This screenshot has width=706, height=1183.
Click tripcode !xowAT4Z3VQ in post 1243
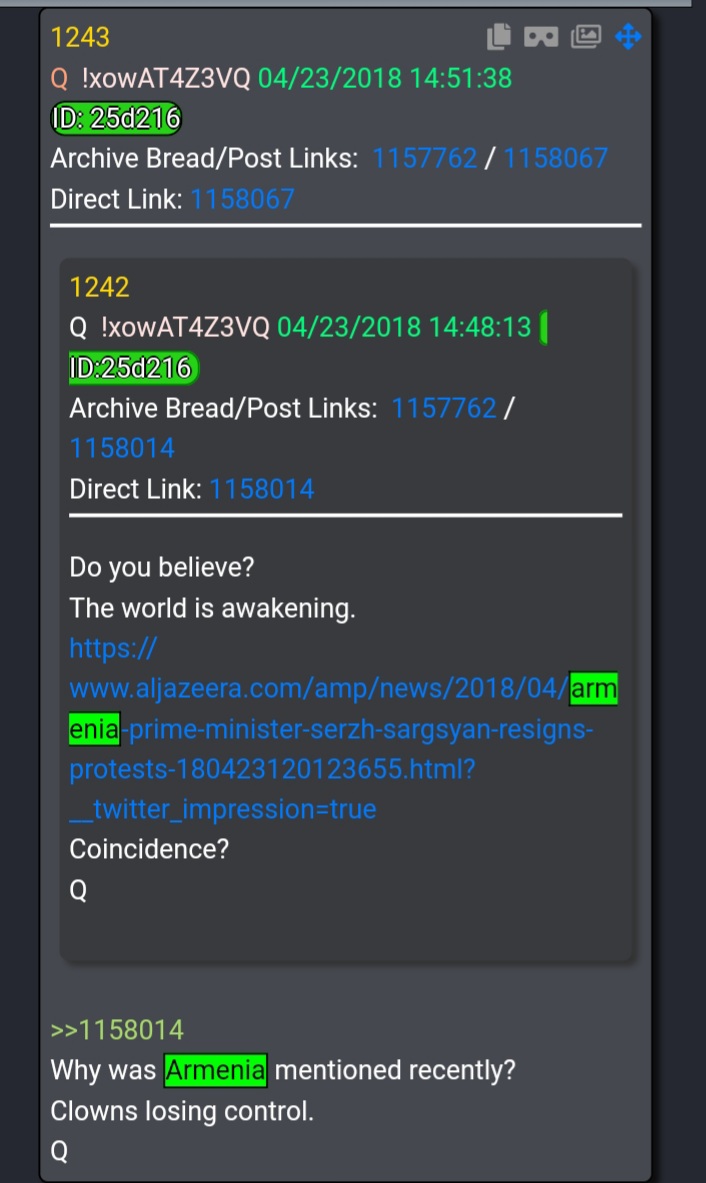(x=165, y=78)
